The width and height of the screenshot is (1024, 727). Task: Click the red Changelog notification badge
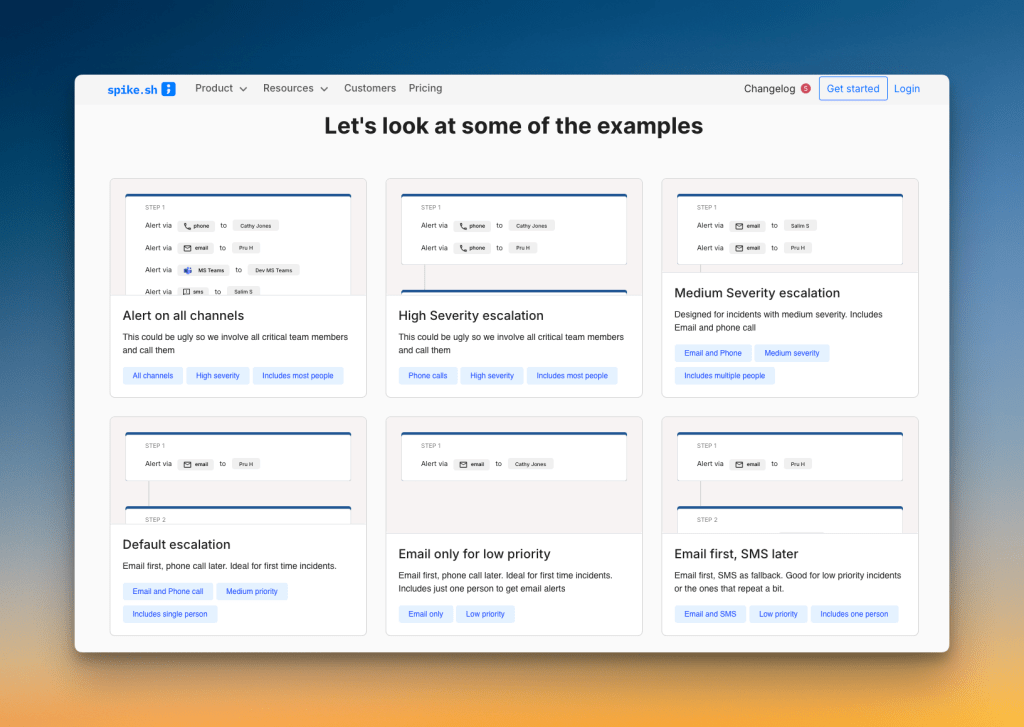[806, 89]
